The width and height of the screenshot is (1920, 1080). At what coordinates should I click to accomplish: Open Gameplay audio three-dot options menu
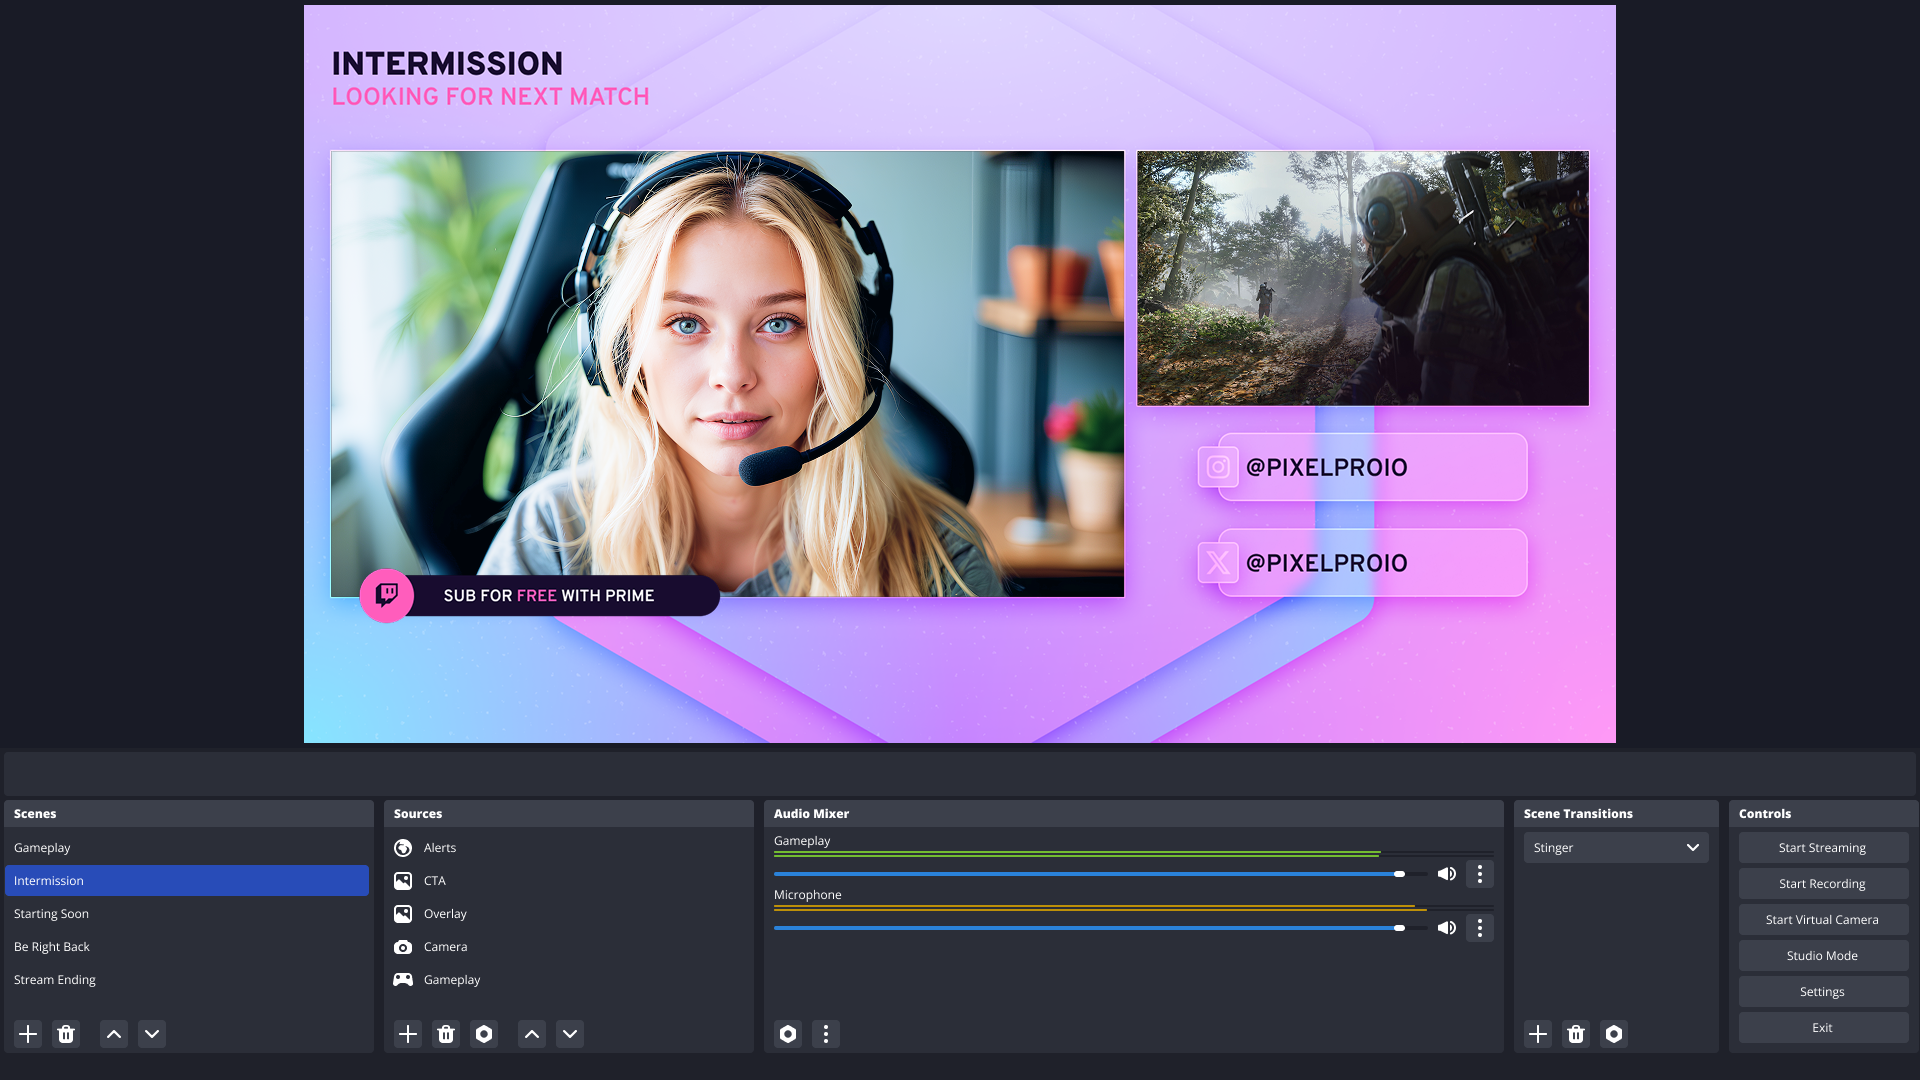coord(1480,874)
